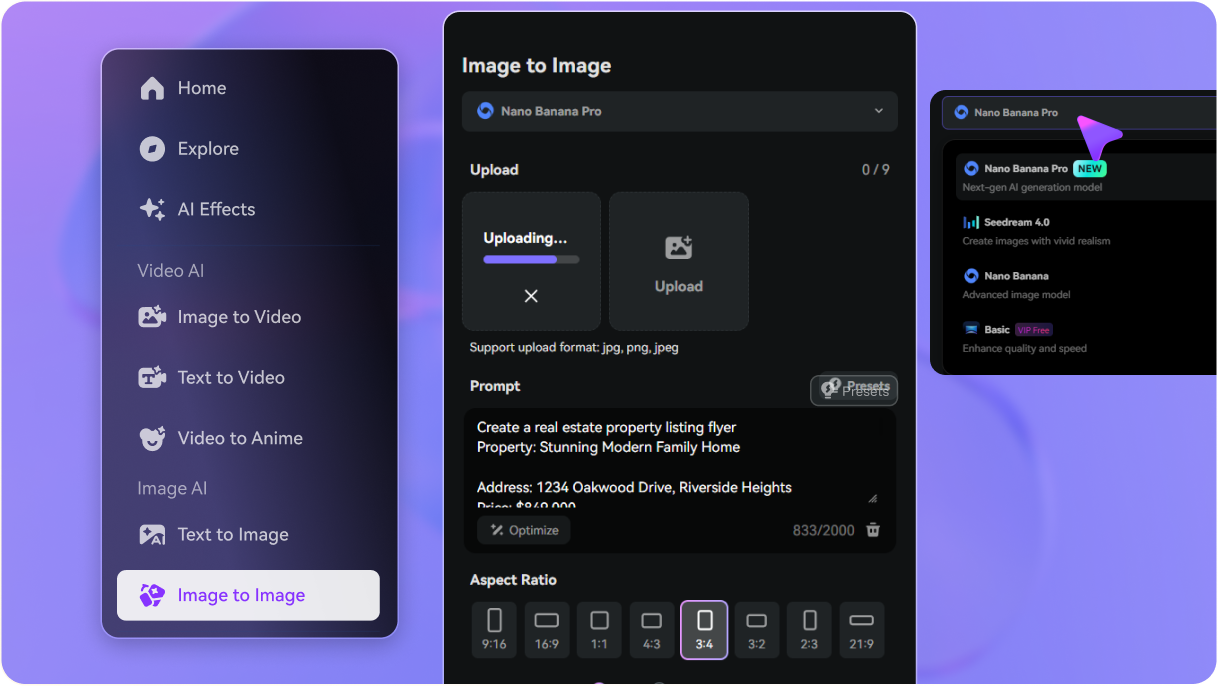
Task: Open the prompt Presets
Action: [x=853, y=390]
